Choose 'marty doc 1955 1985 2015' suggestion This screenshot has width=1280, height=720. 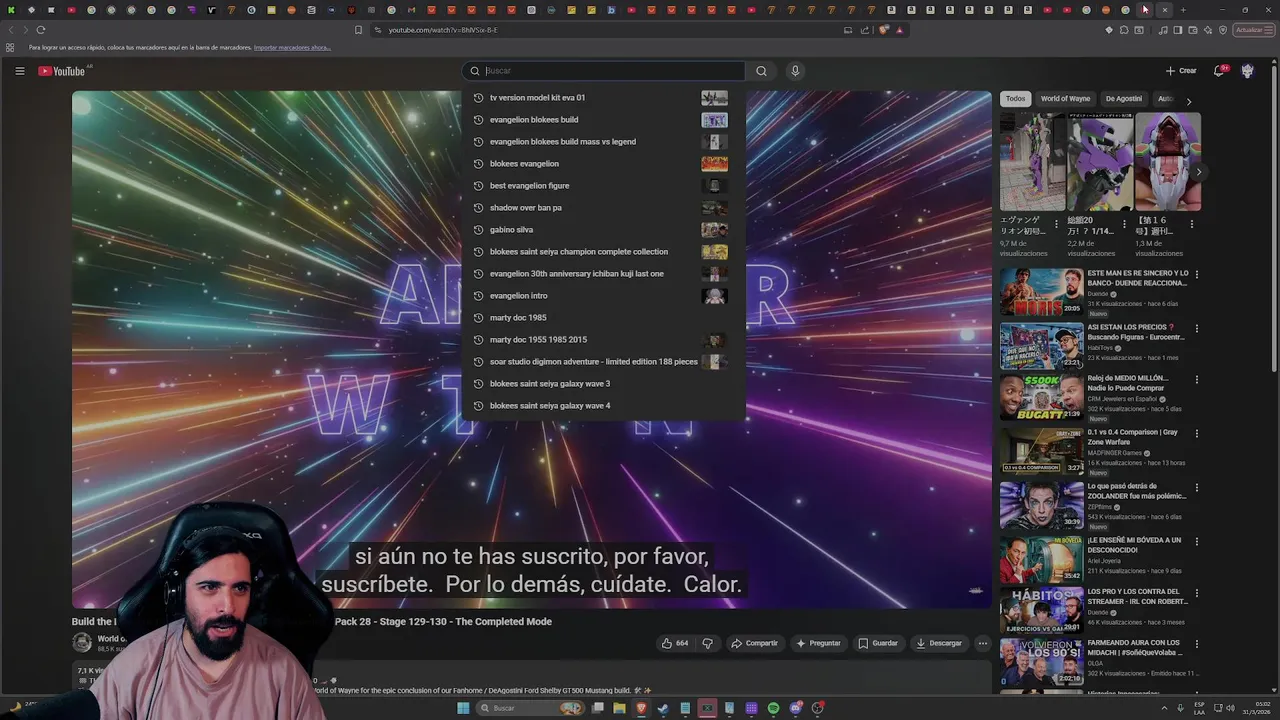(x=604, y=340)
